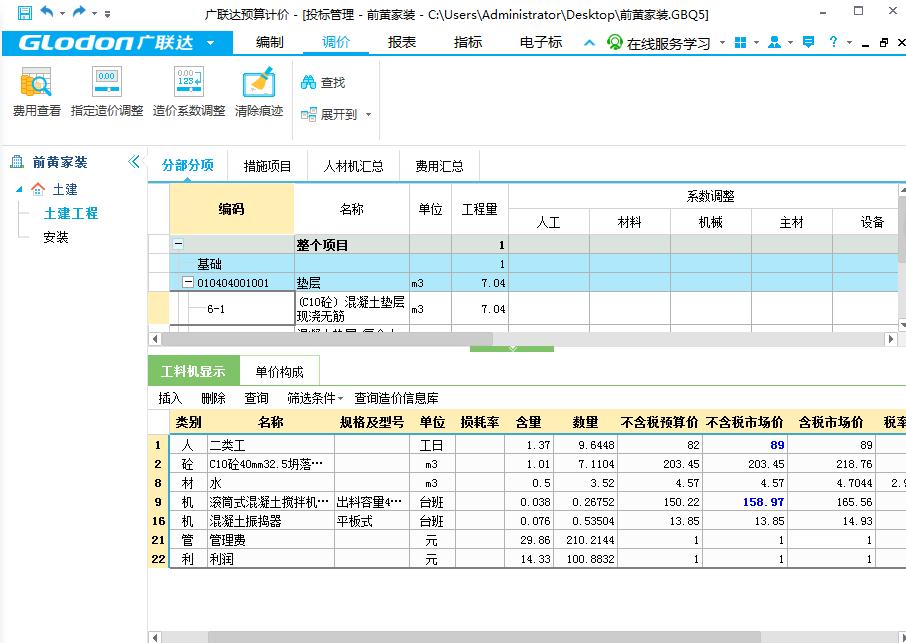Select the 水 material row
This screenshot has width=906, height=643.
(x=527, y=482)
